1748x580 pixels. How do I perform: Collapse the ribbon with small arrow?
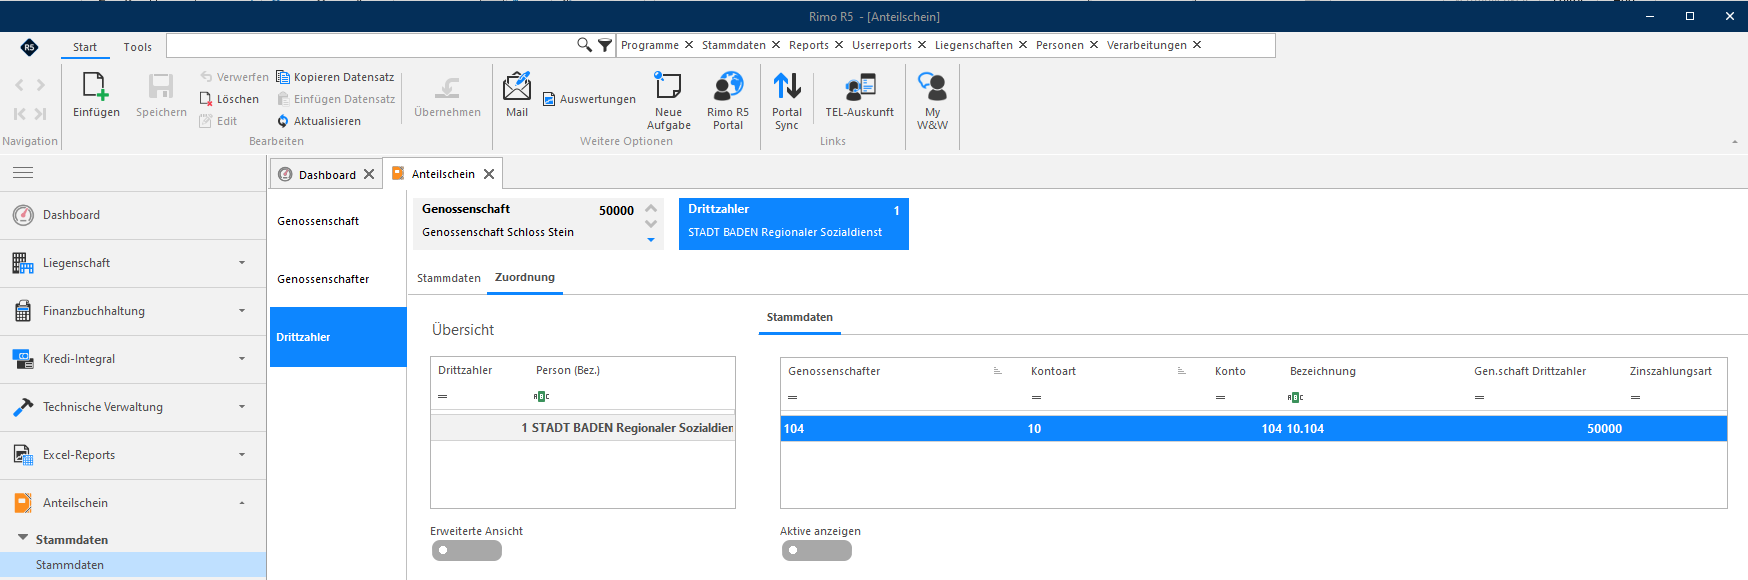(x=1735, y=142)
